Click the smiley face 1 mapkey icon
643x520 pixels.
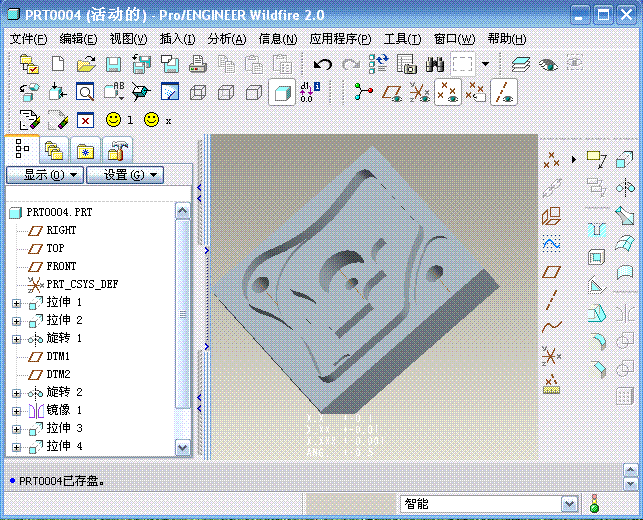114,120
